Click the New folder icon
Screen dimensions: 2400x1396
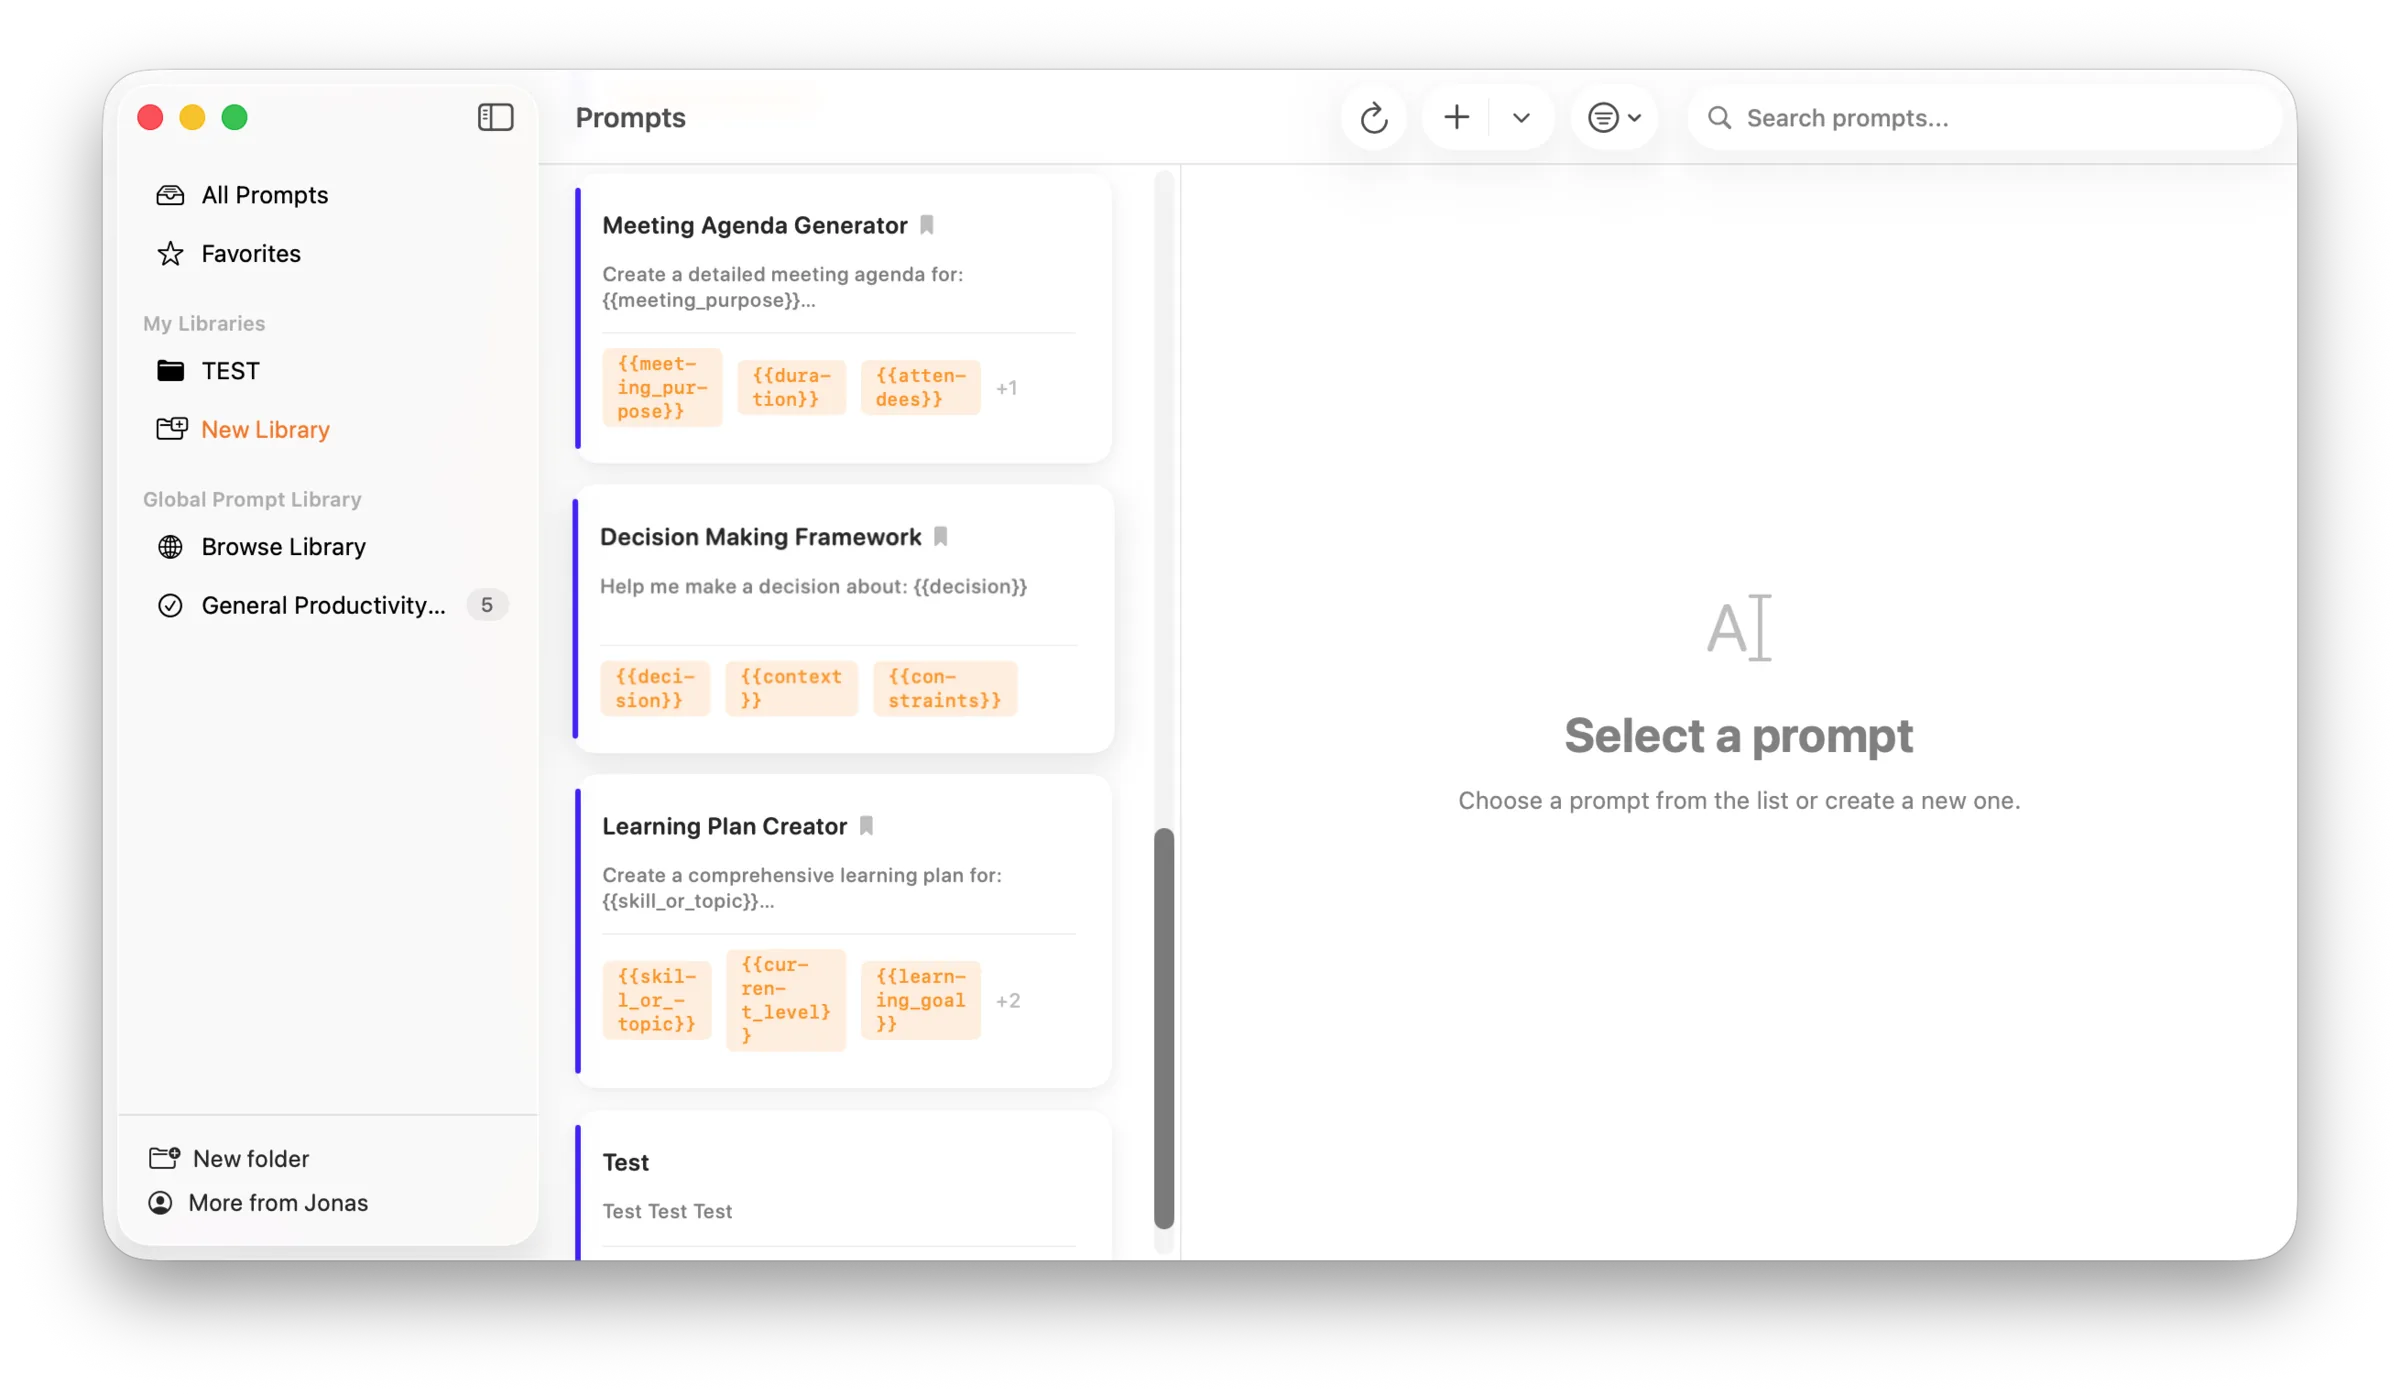click(164, 1158)
